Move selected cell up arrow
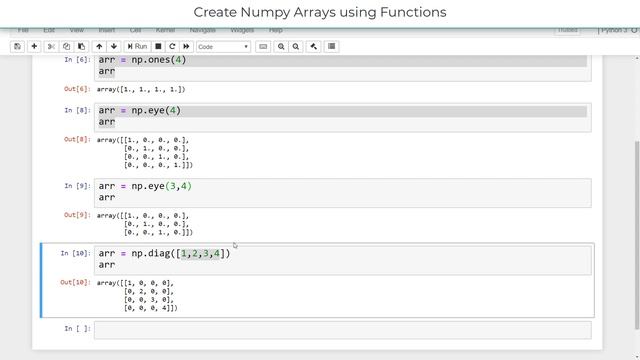The image size is (640, 360). pos(99,47)
